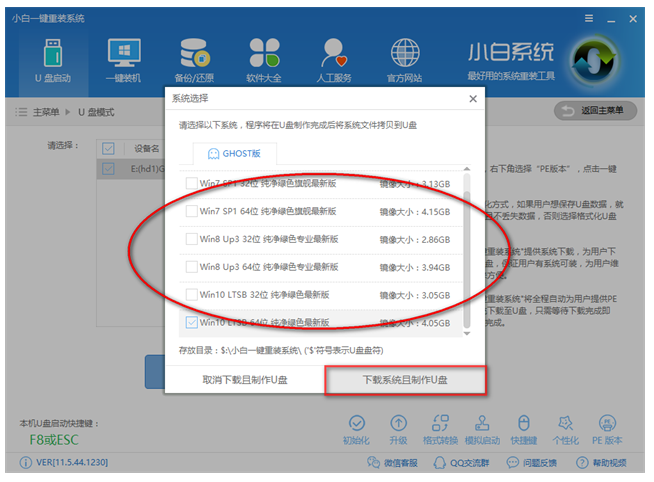Screen dimensions: 654x482
Task: Check Win8 Up3 64位 system option
Action: click(191, 267)
